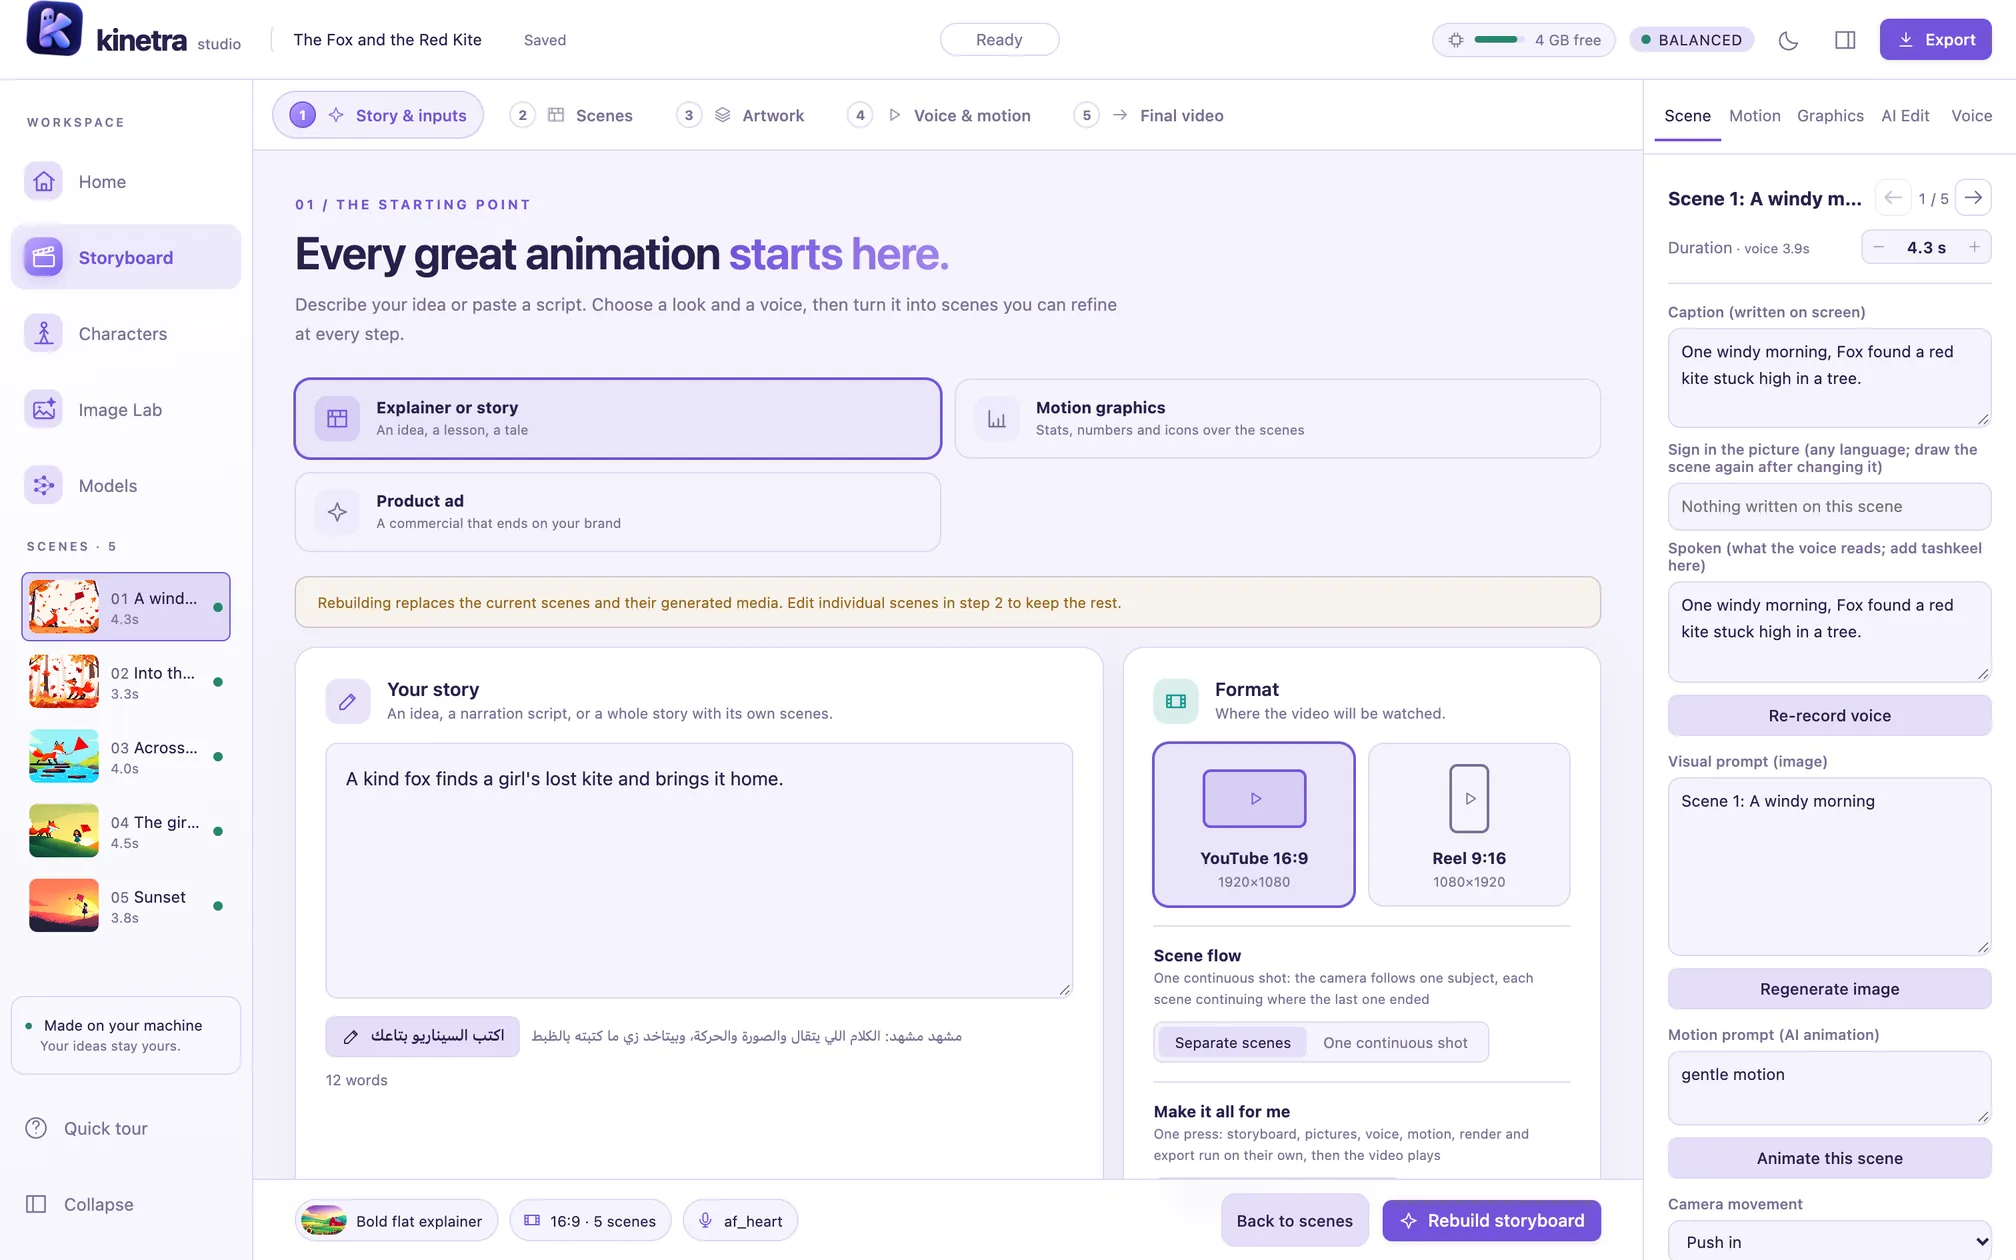Increase scene duration with plus
The image size is (2016, 1260).
[x=1974, y=247]
